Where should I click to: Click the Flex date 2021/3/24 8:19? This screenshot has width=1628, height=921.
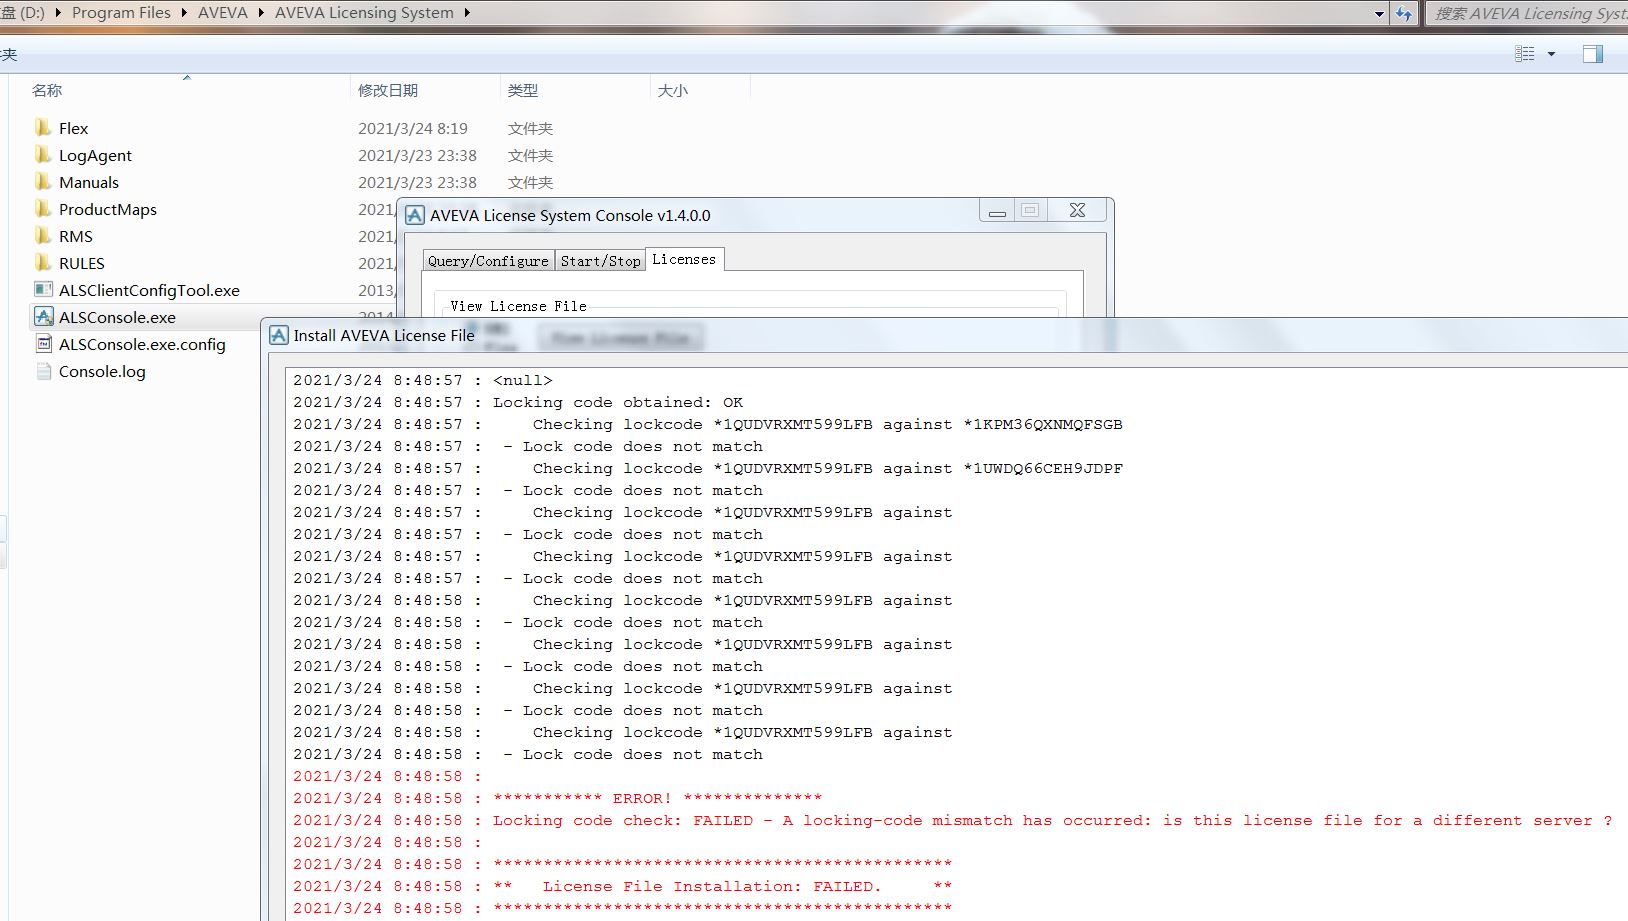click(x=413, y=128)
